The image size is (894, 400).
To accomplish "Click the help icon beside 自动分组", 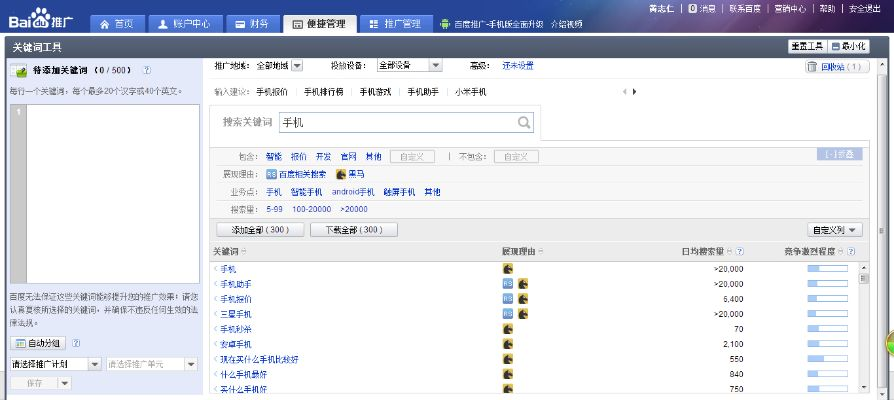I will click(76, 343).
